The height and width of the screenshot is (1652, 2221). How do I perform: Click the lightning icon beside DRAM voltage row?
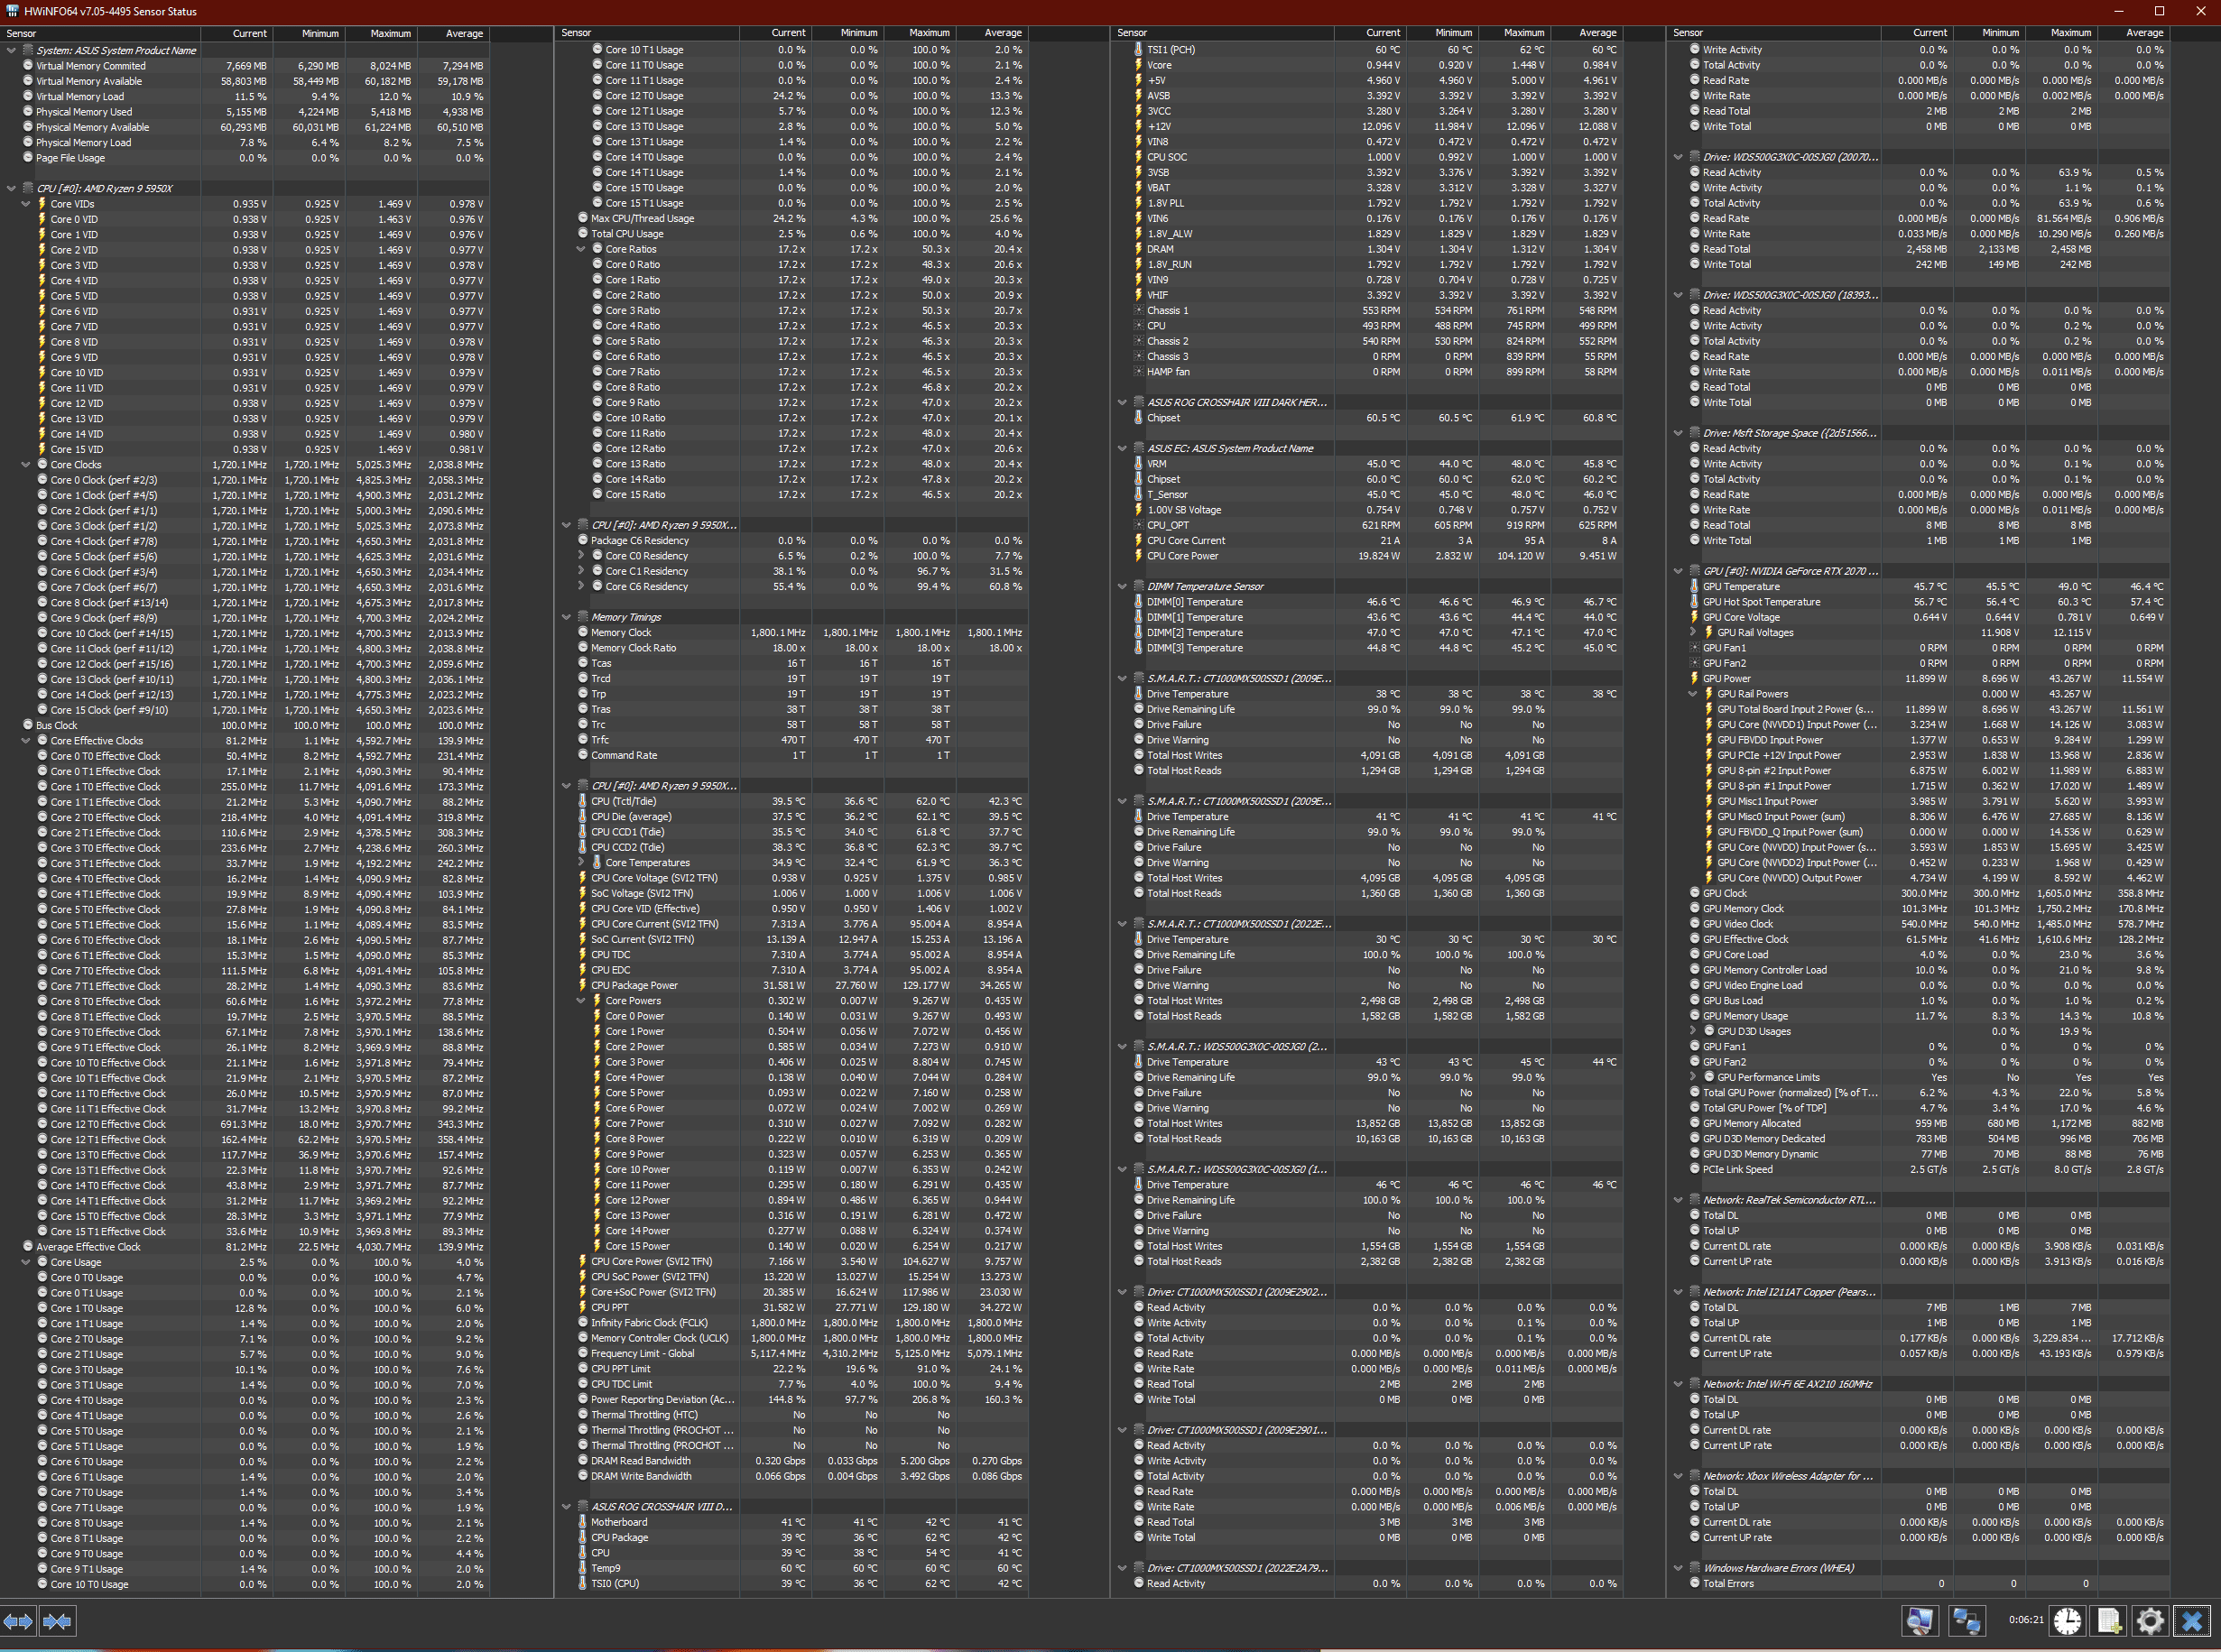pos(1138,249)
